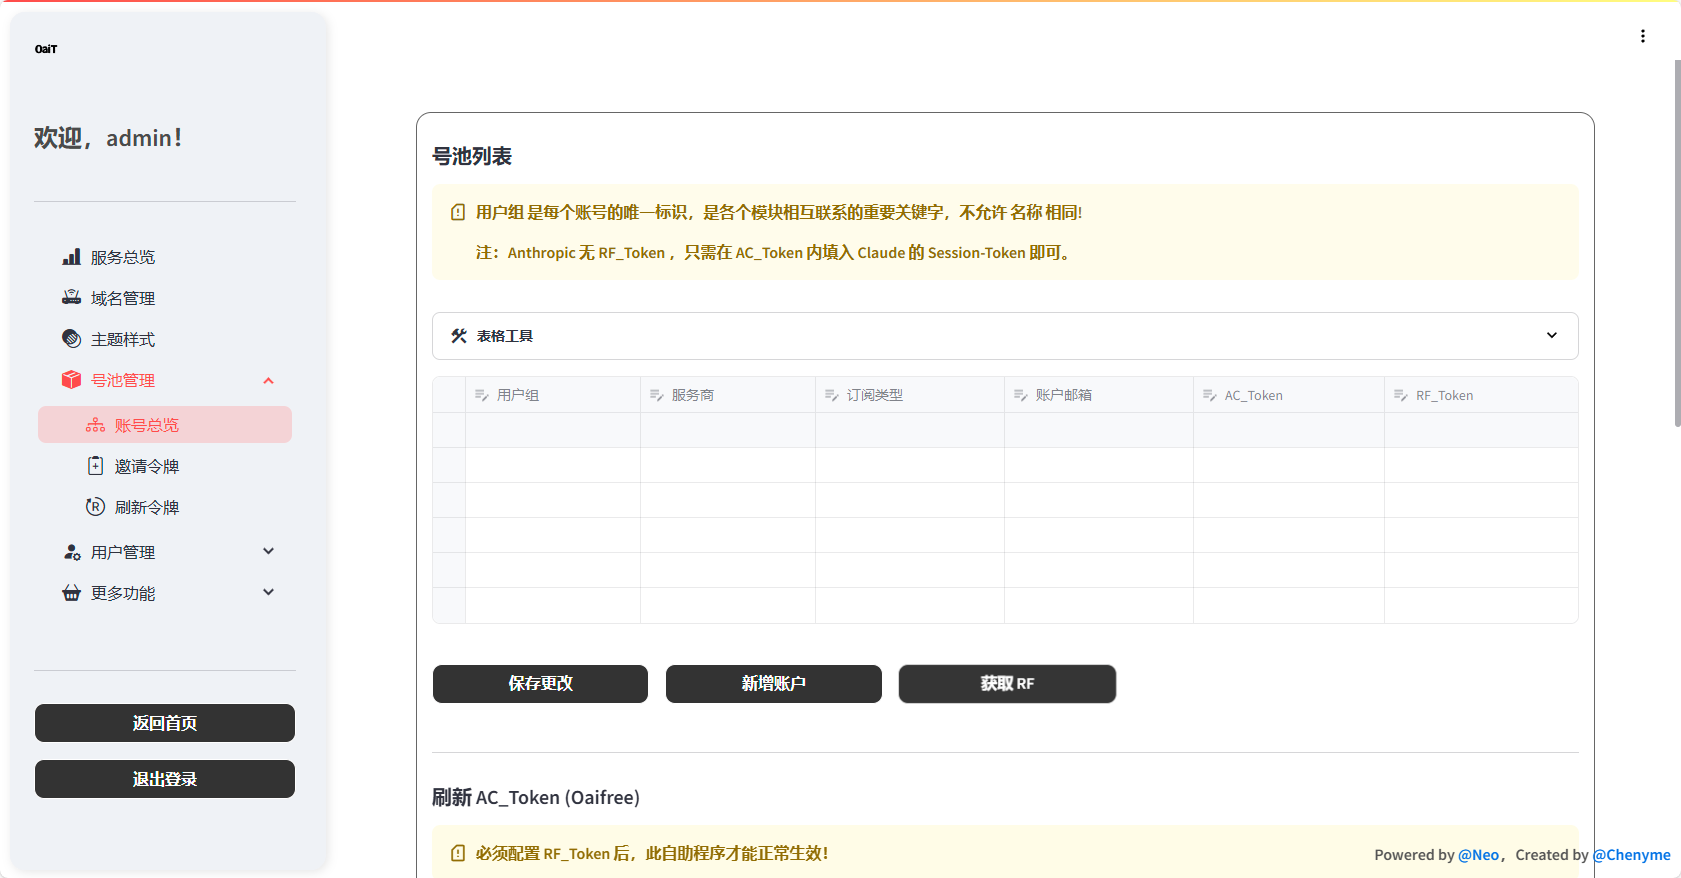Select the 邀请令牌 submenu item
This screenshot has height=878, width=1681.
coord(165,466)
